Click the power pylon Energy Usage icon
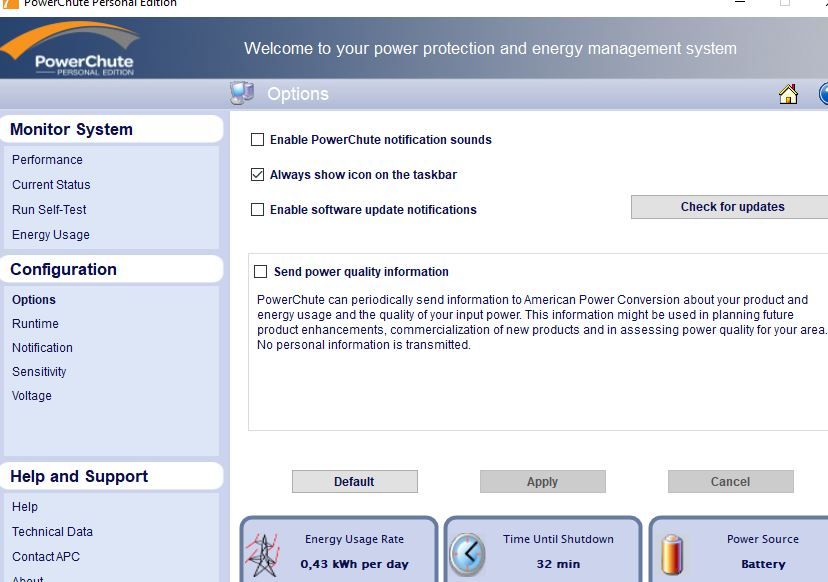This screenshot has width=828, height=582. [262, 555]
